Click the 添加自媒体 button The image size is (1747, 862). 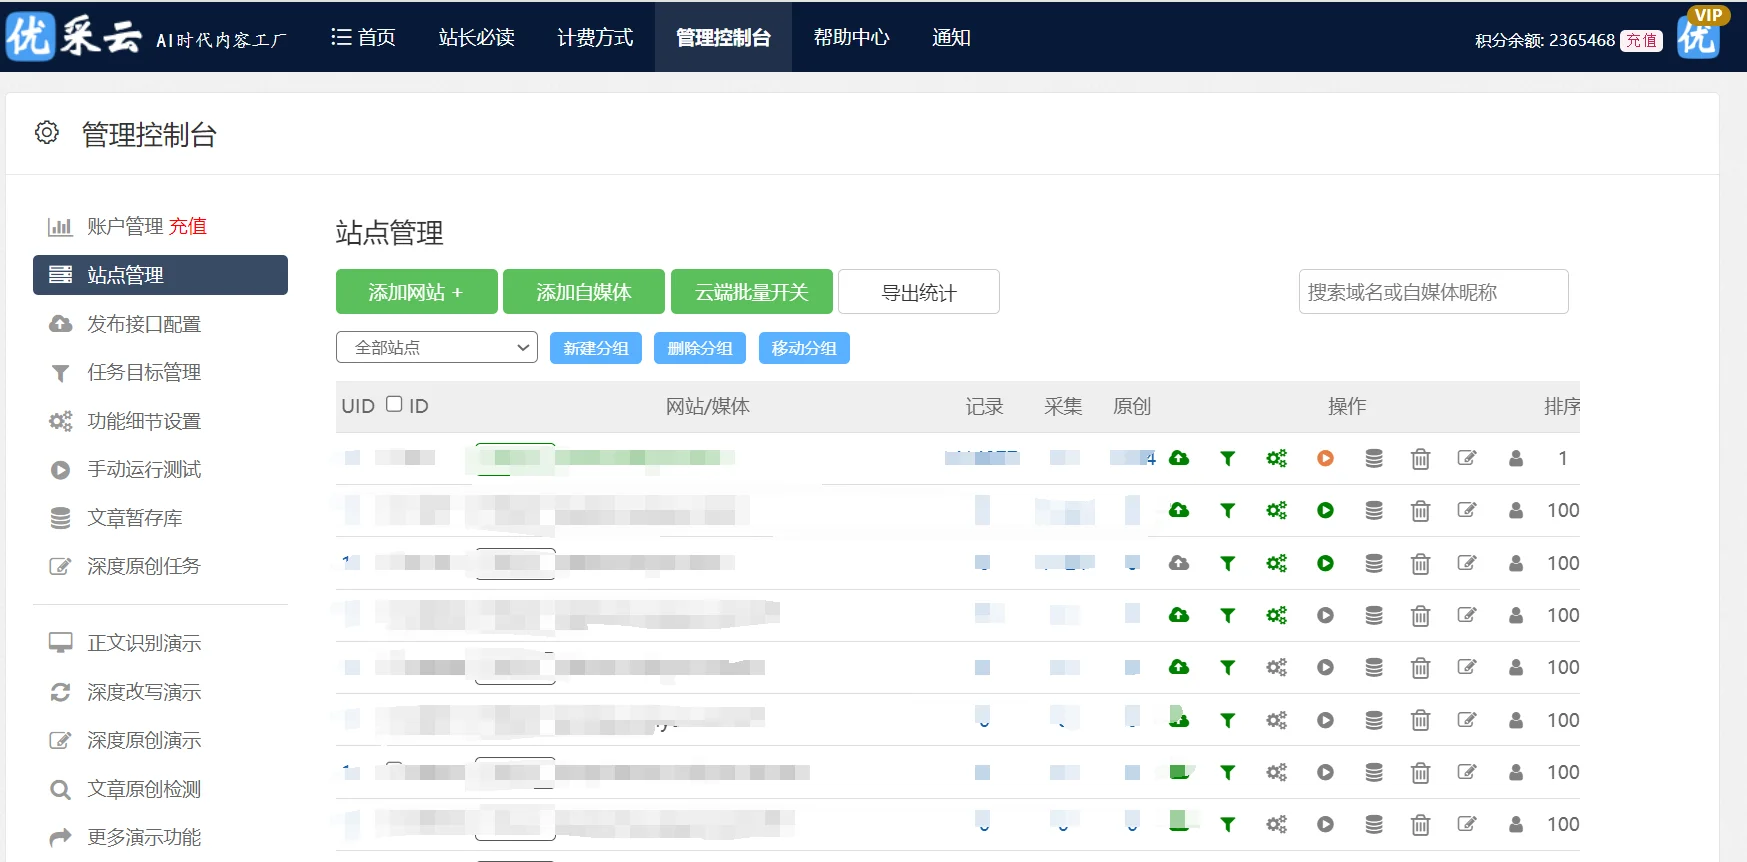coord(584,292)
